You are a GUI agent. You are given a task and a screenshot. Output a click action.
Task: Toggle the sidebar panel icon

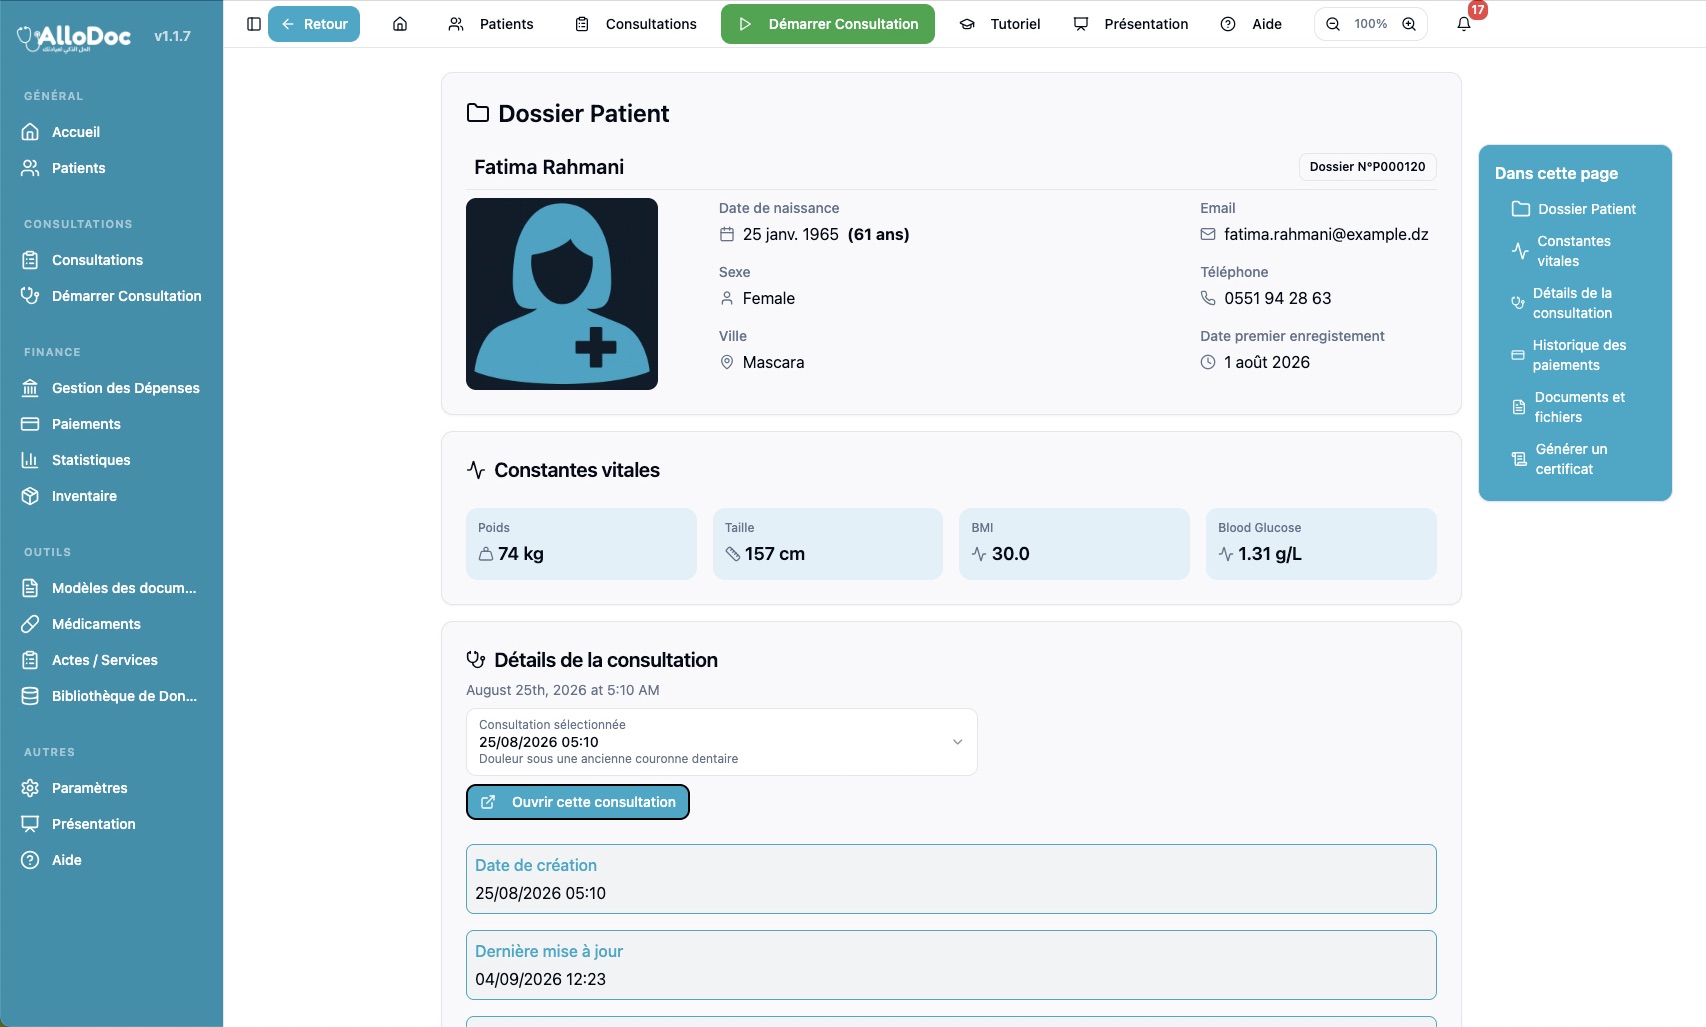point(254,24)
